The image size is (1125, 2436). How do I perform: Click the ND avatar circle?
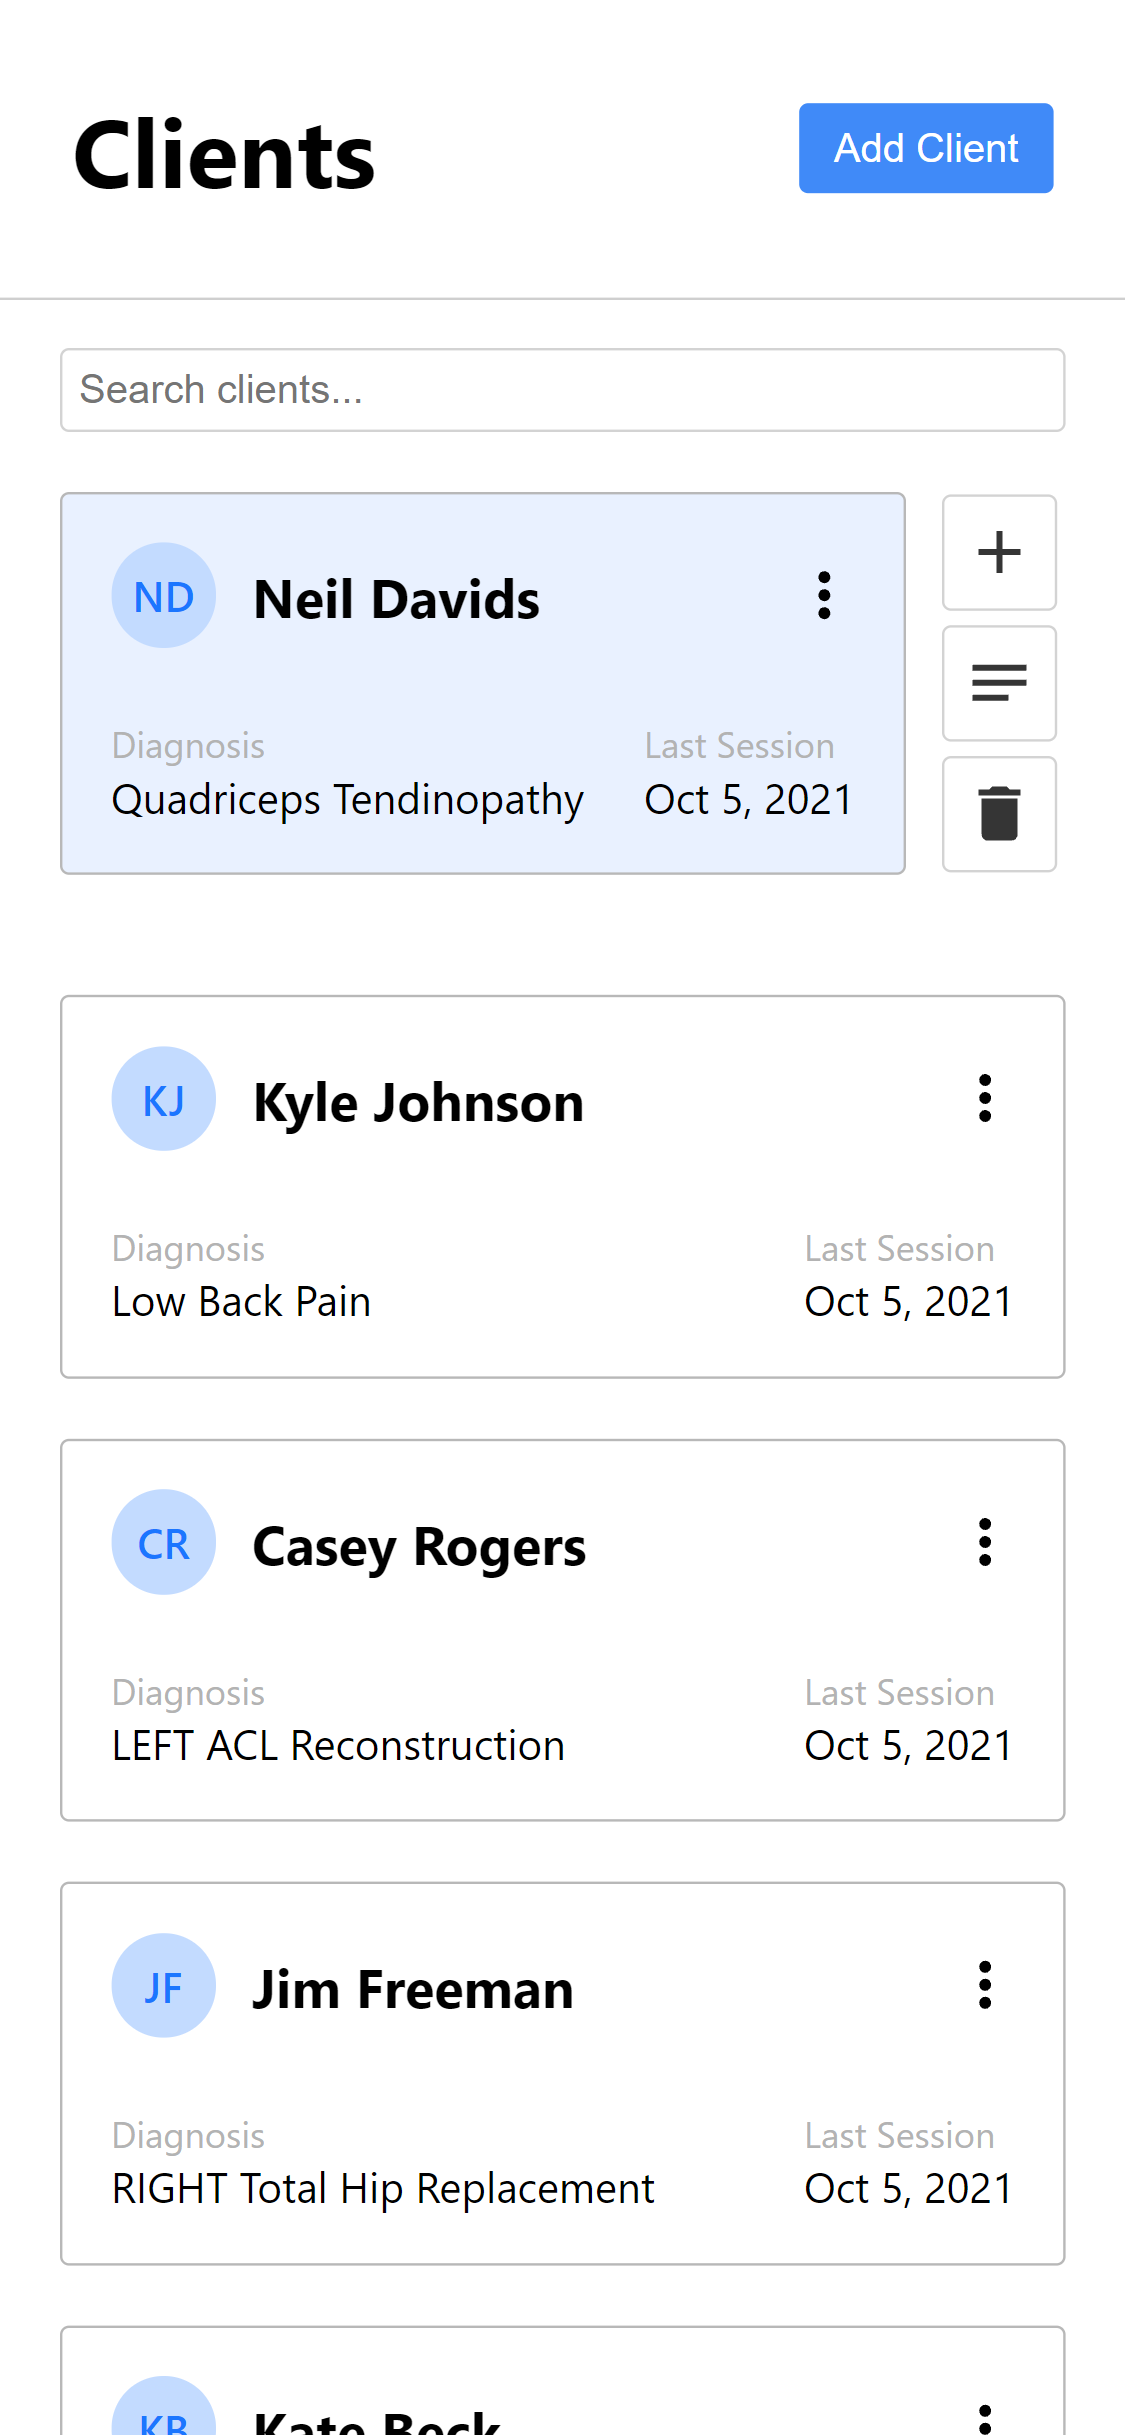point(164,596)
